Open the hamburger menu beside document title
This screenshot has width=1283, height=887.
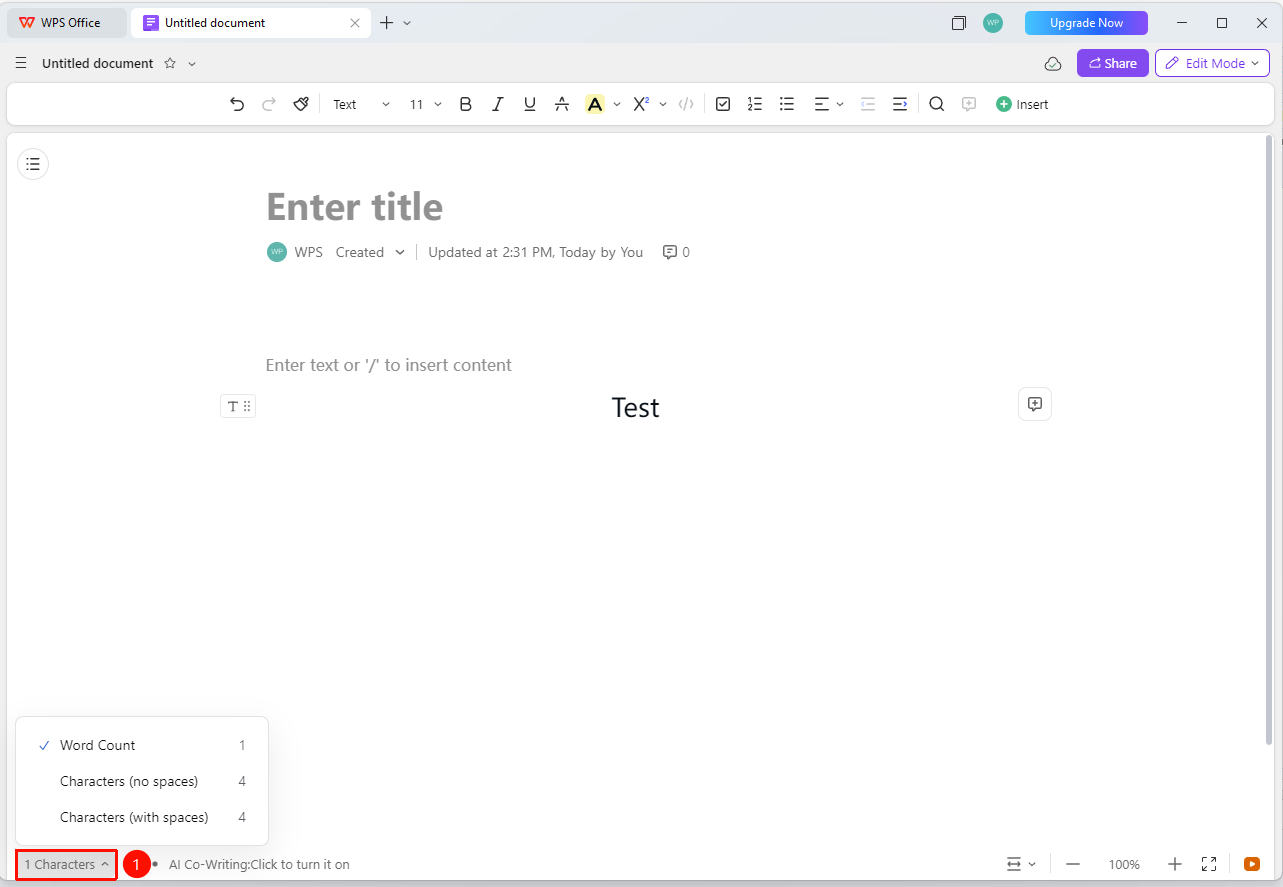point(21,63)
